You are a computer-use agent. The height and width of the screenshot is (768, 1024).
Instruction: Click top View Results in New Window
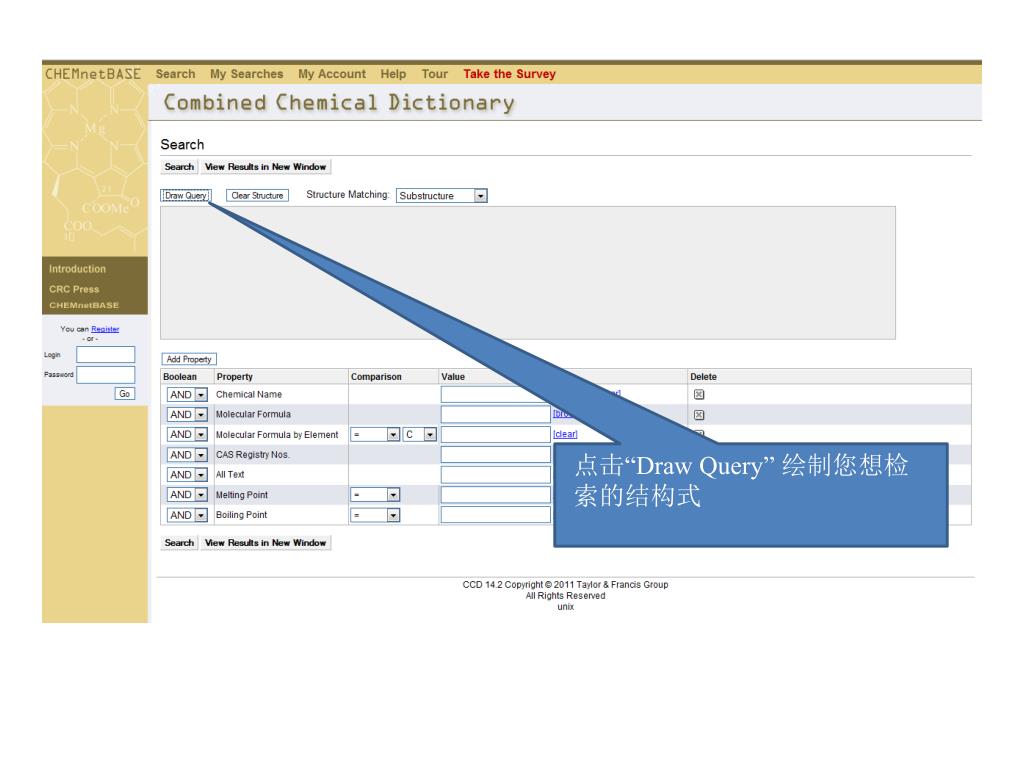pyautogui.click(x=265, y=167)
